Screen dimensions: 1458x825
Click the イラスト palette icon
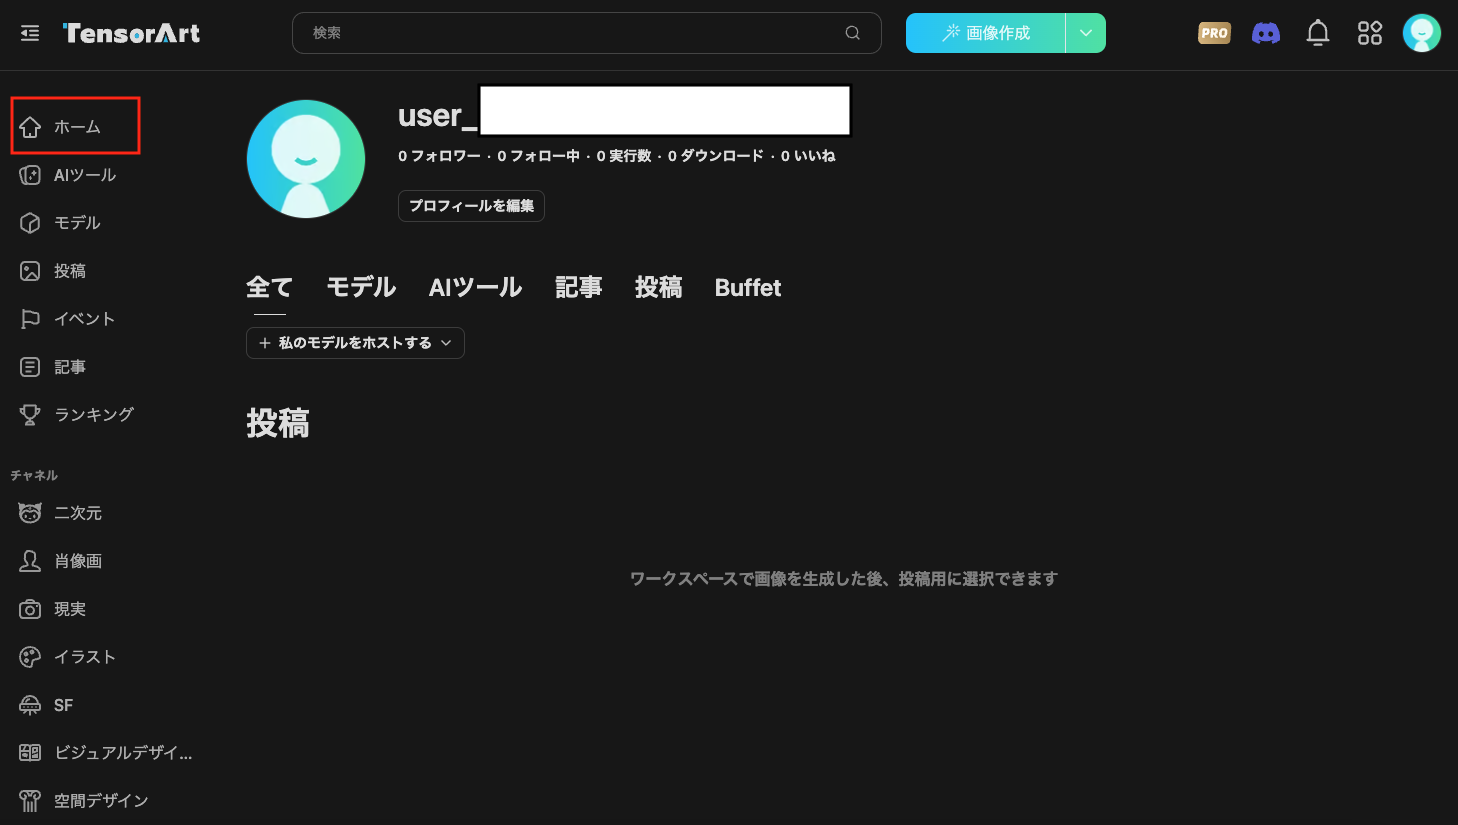[x=30, y=657]
